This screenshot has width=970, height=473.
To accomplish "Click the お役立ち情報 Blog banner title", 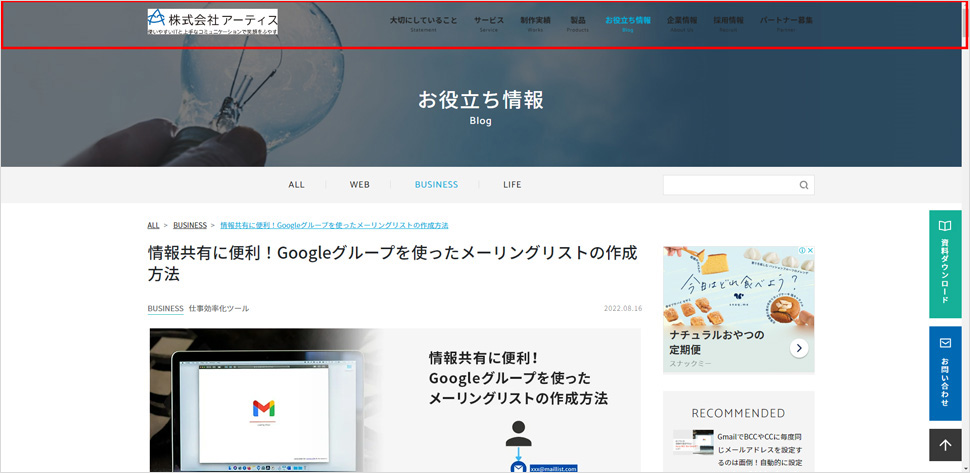I will point(481,106).
